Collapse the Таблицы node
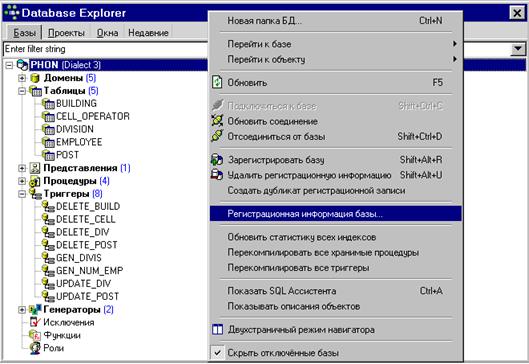This screenshot has width=529, height=364. pos(22,91)
